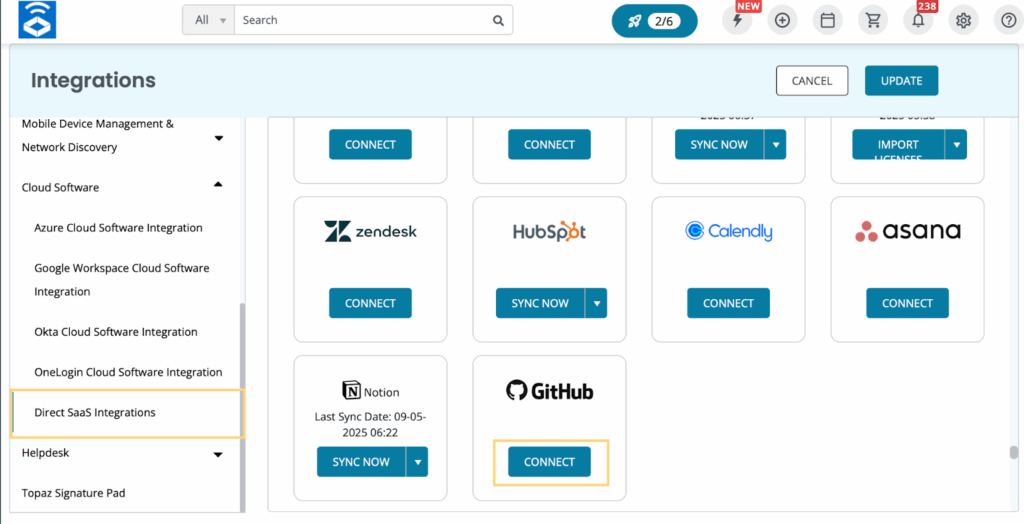
Task: Open the rocket 2/6 onboarding progress
Action: pos(654,21)
